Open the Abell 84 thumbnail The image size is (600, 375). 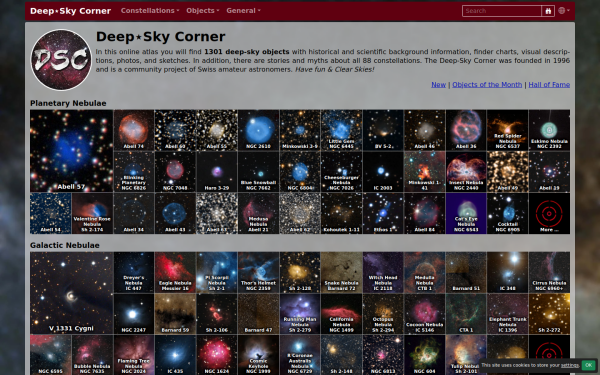pyautogui.click(x=424, y=213)
